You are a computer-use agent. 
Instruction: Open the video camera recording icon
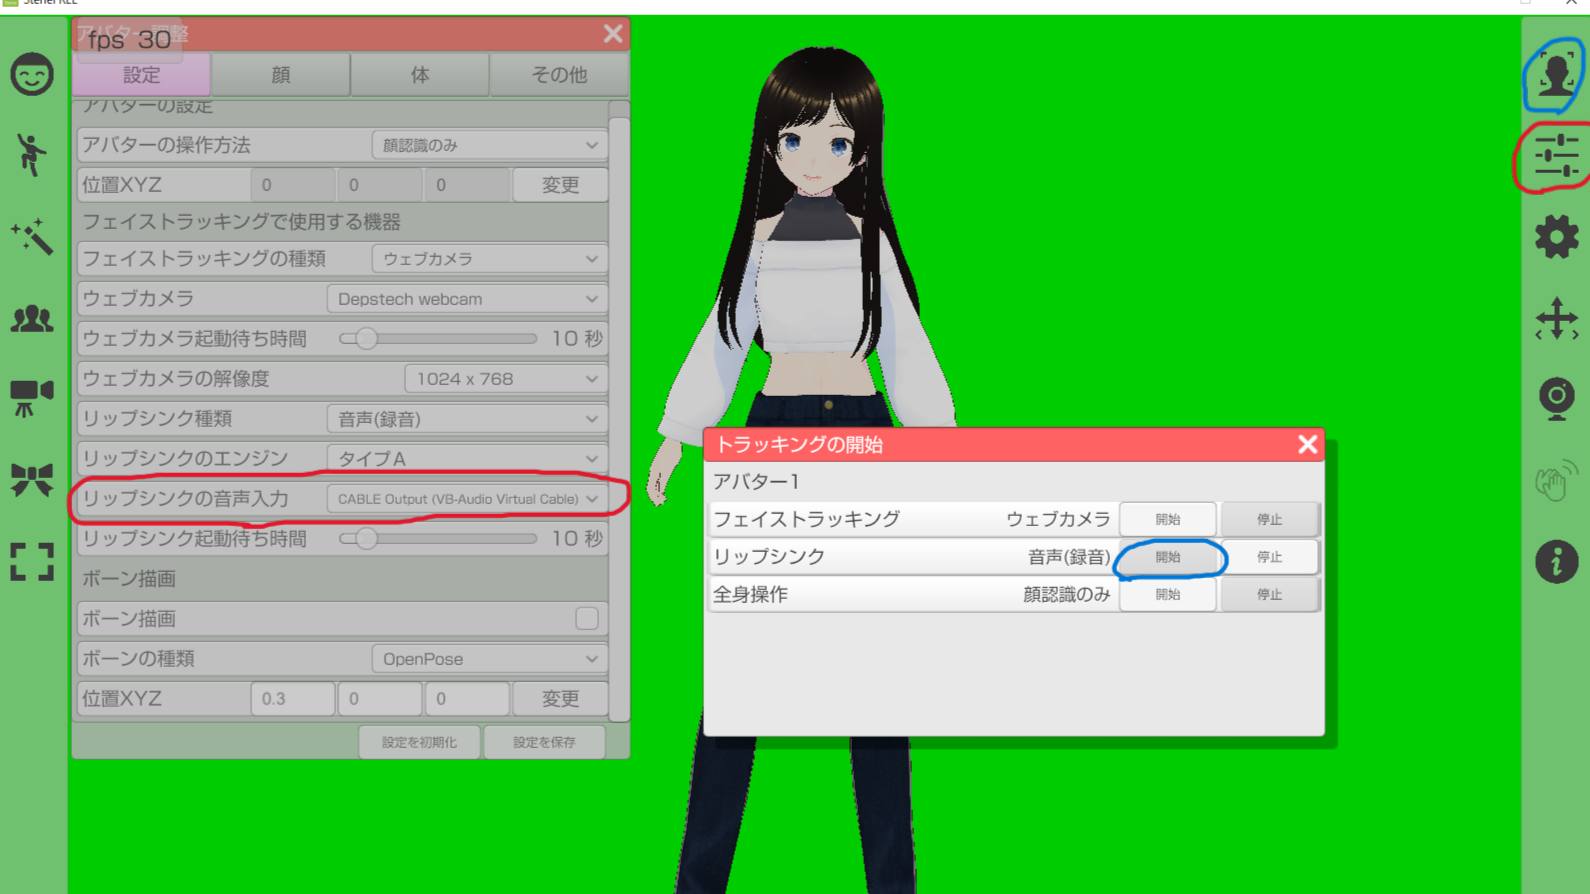pyautogui.click(x=32, y=398)
